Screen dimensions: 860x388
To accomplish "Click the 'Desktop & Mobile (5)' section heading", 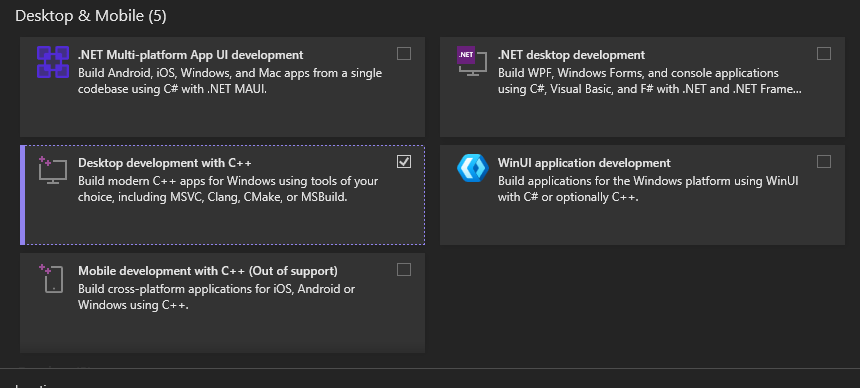I will click(x=90, y=16).
